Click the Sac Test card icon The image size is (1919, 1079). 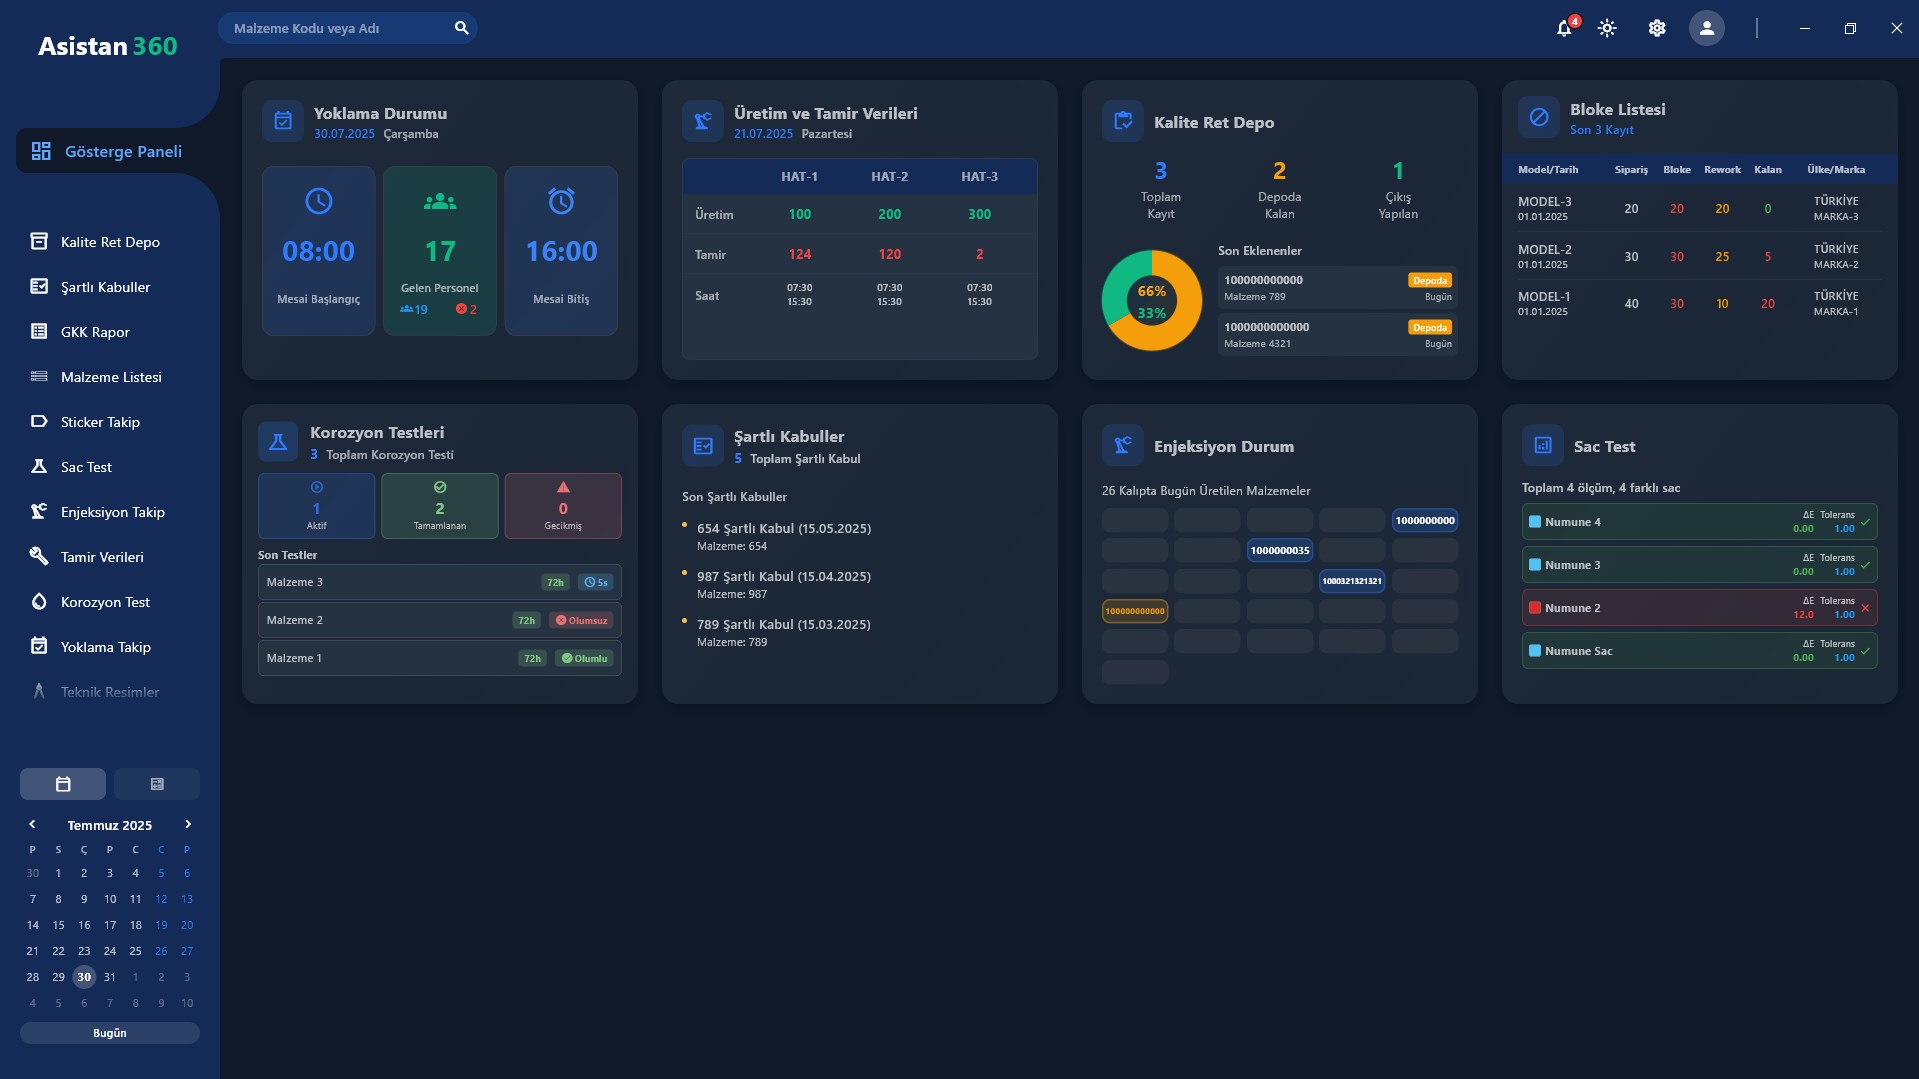(x=1542, y=446)
